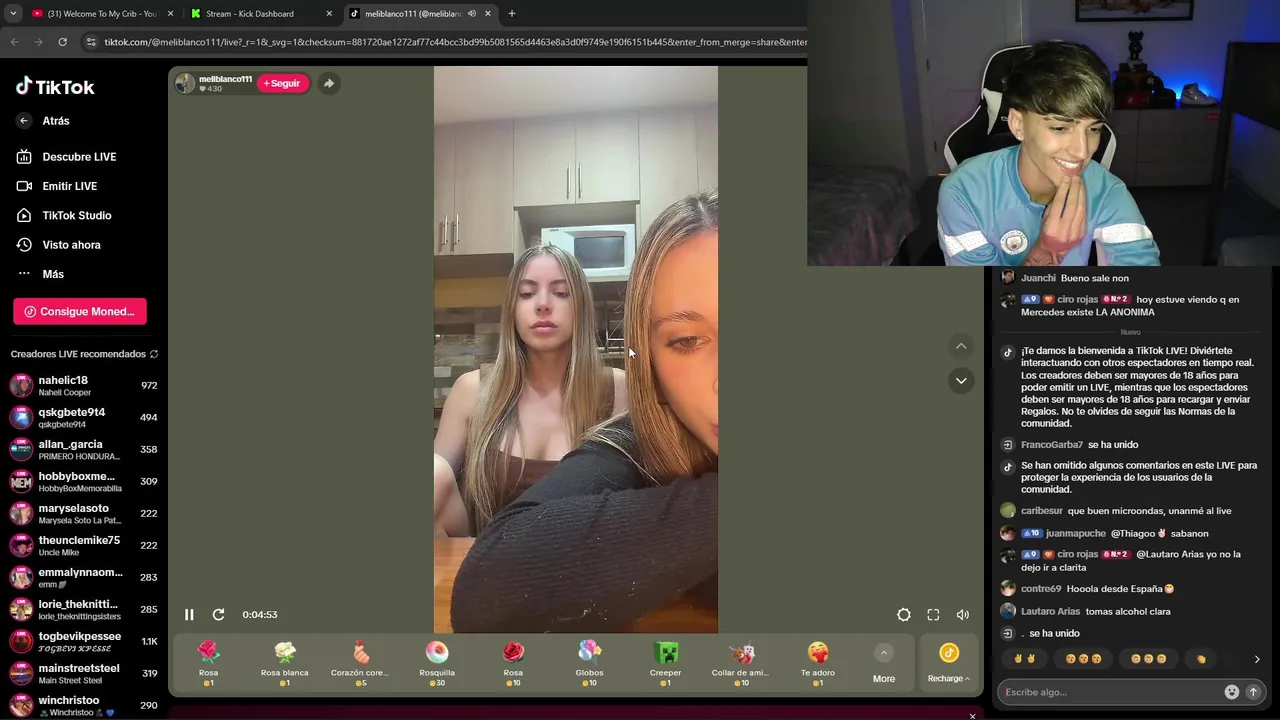1280x720 pixels.
Task: Open contre69 username in chat
Action: pyautogui.click(x=1041, y=589)
